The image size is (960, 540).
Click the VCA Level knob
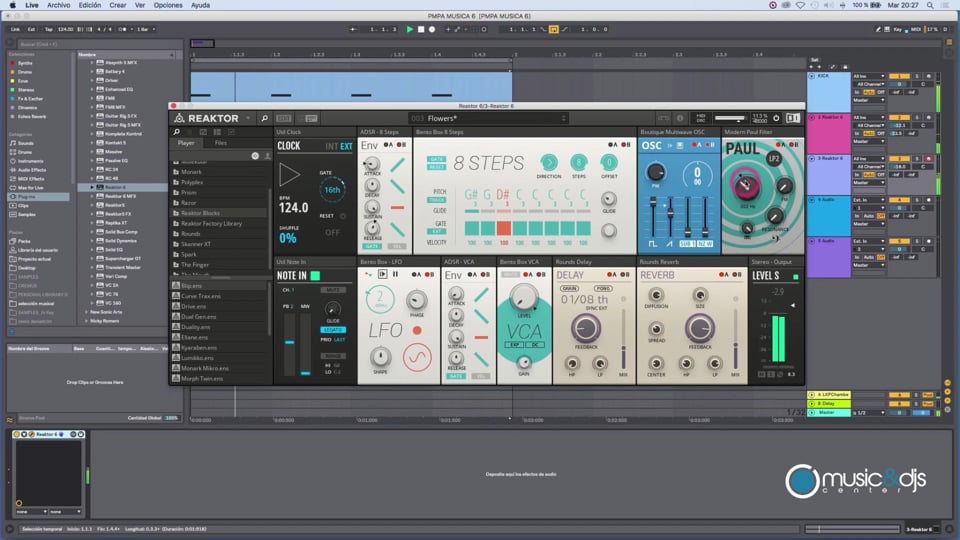[x=523, y=298]
